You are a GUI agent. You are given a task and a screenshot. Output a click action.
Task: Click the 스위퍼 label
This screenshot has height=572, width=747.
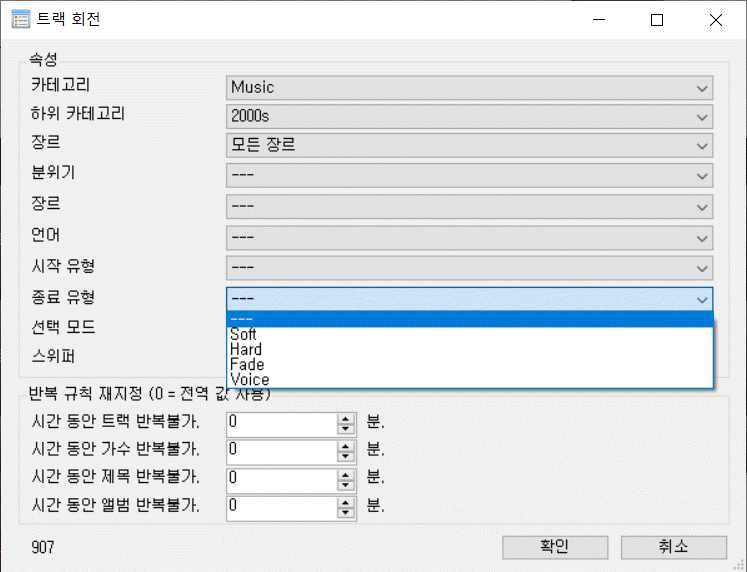[53, 356]
